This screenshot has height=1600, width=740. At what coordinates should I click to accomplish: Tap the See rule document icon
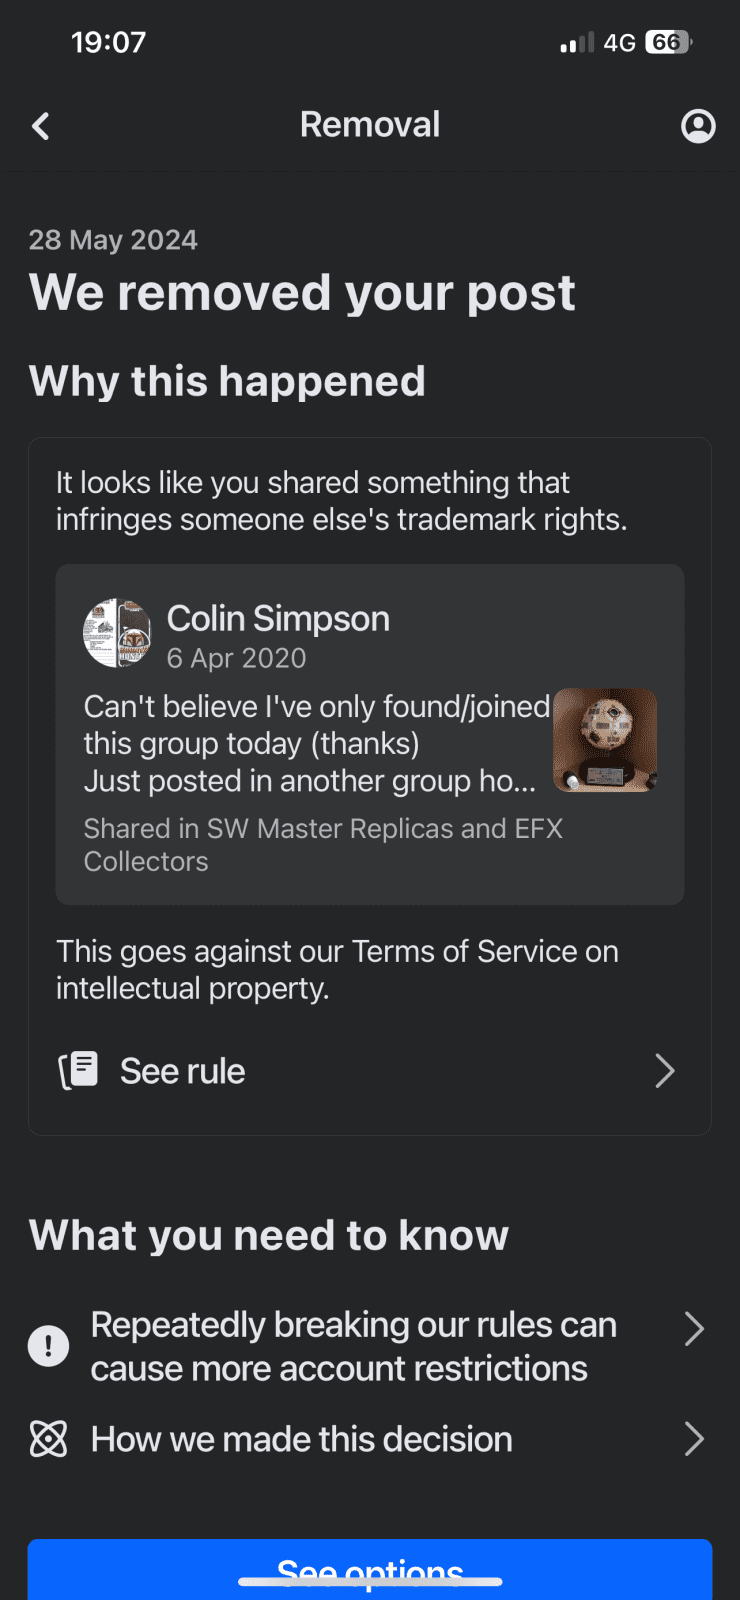(x=78, y=1070)
